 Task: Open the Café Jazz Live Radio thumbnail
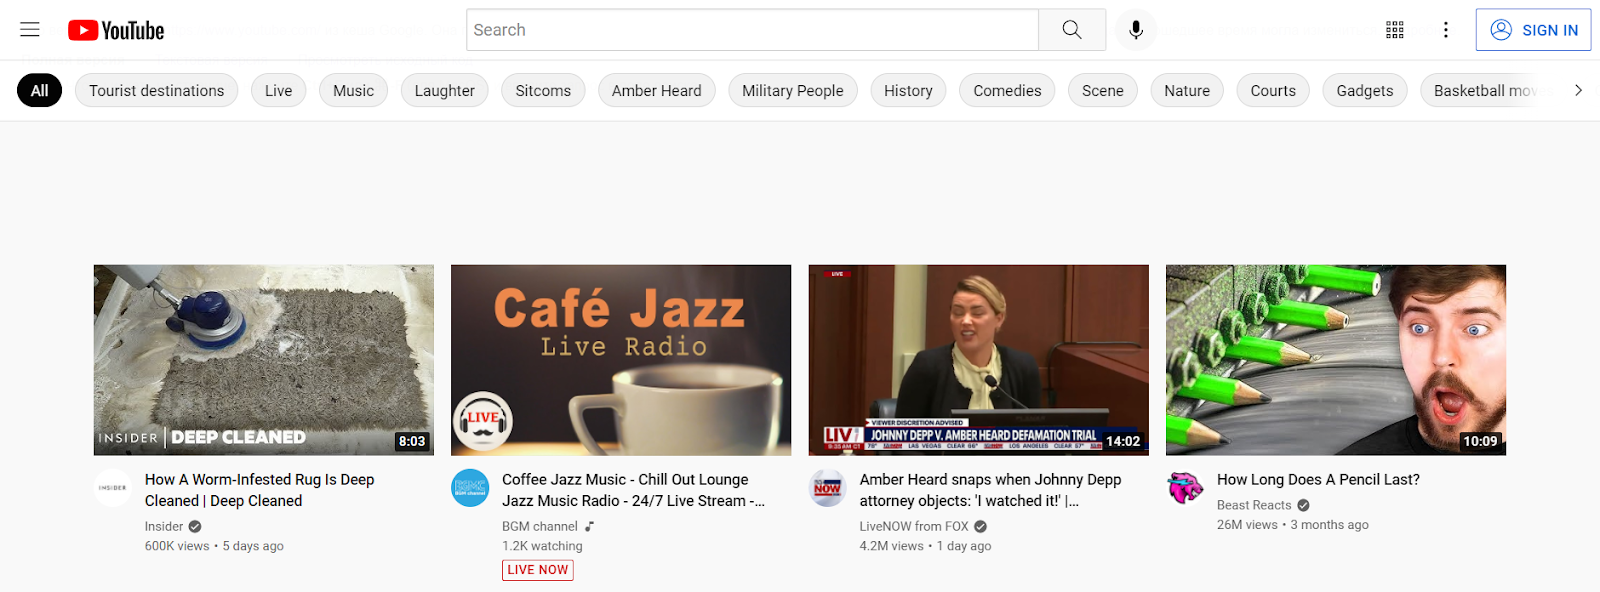click(621, 360)
